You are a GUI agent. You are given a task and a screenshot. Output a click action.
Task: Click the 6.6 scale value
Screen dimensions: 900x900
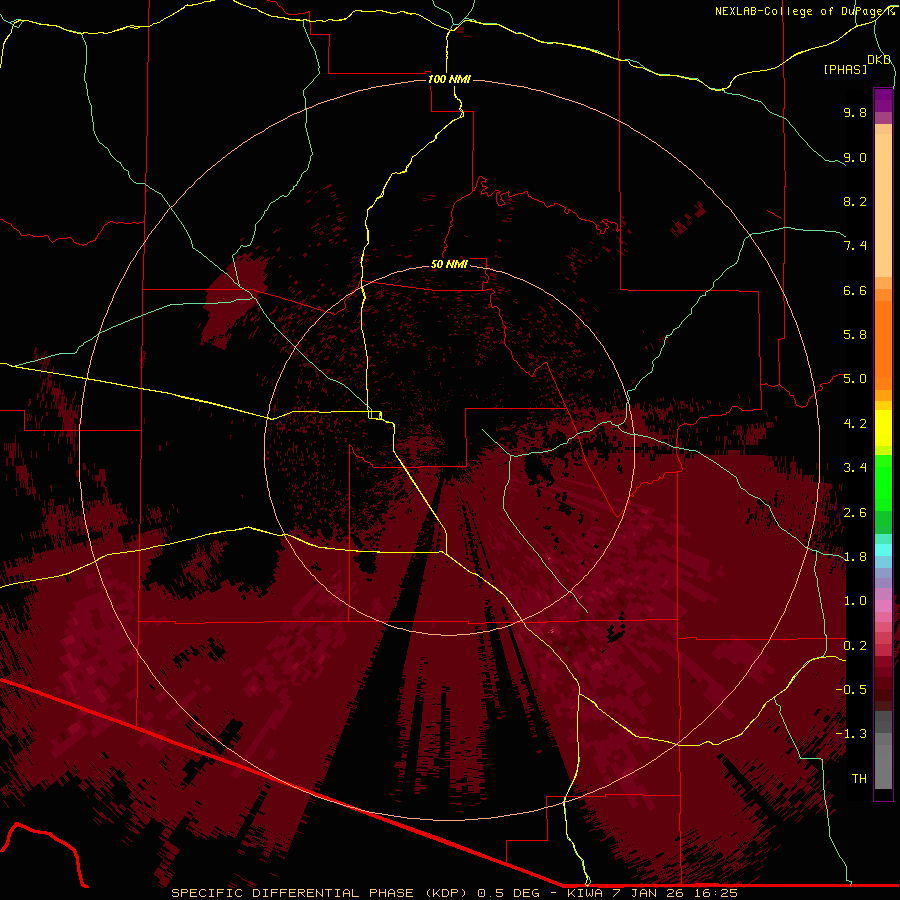tap(855, 290)
